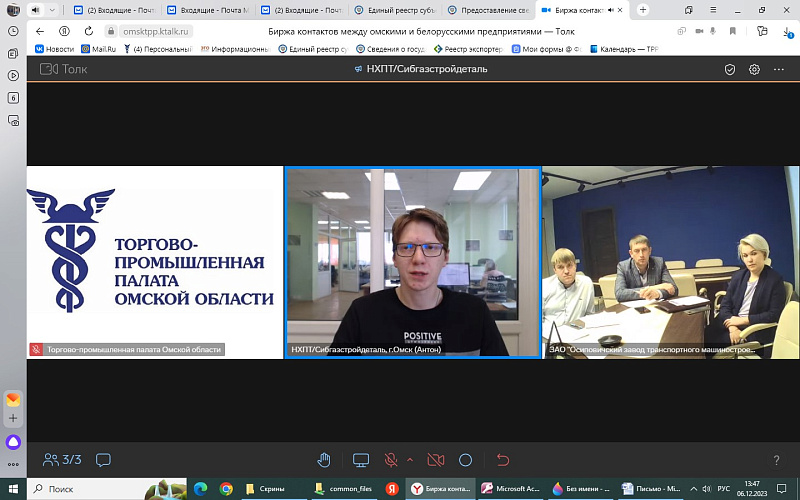
Task: Switch to Предоставление све tab
Action: 488,10
